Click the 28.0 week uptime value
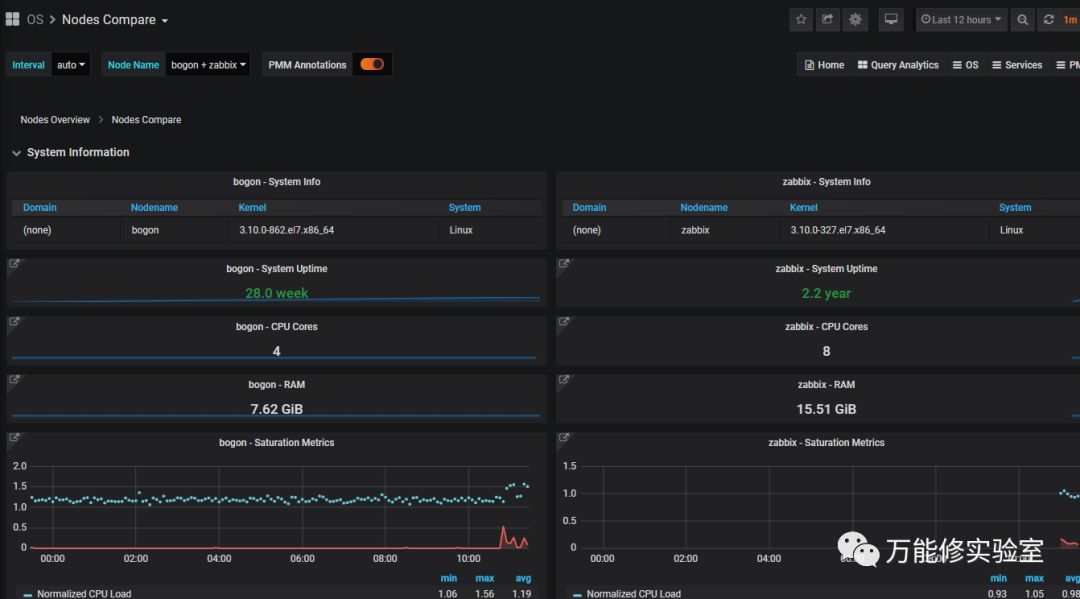 pos(276,293)
